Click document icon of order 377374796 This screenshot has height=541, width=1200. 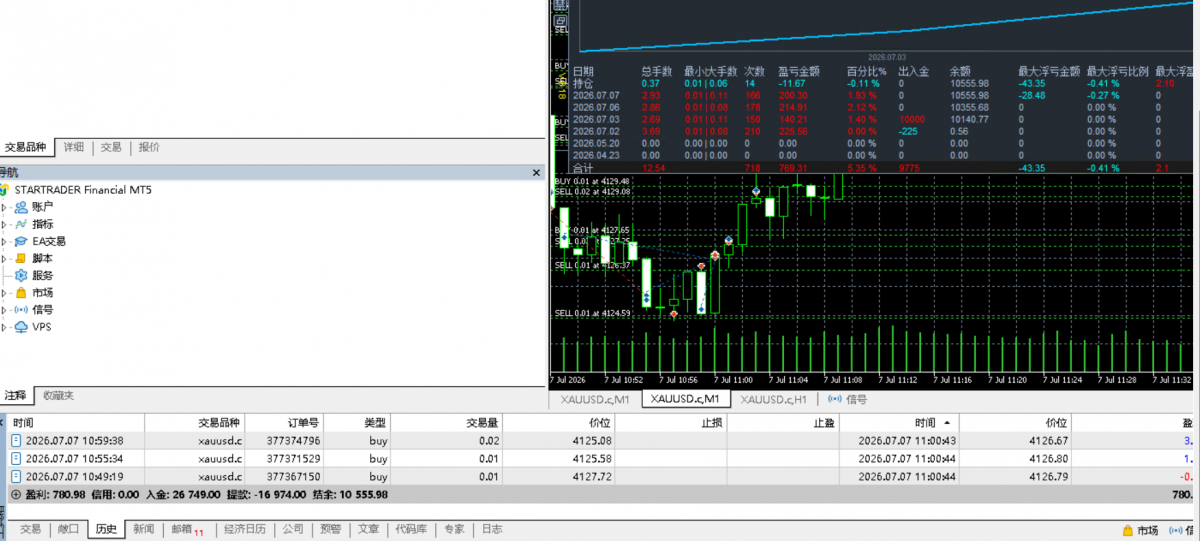16,441
